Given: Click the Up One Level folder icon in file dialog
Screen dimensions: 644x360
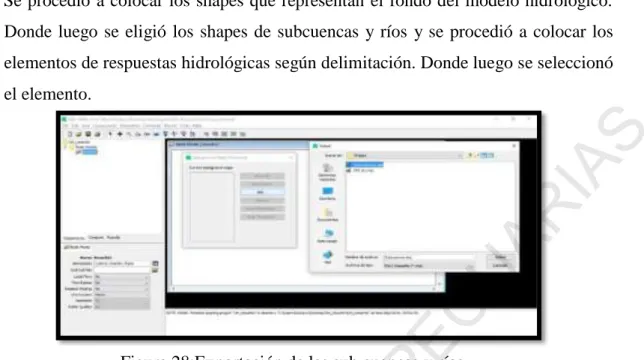Looking at the screenshot, I should point(470,156).
